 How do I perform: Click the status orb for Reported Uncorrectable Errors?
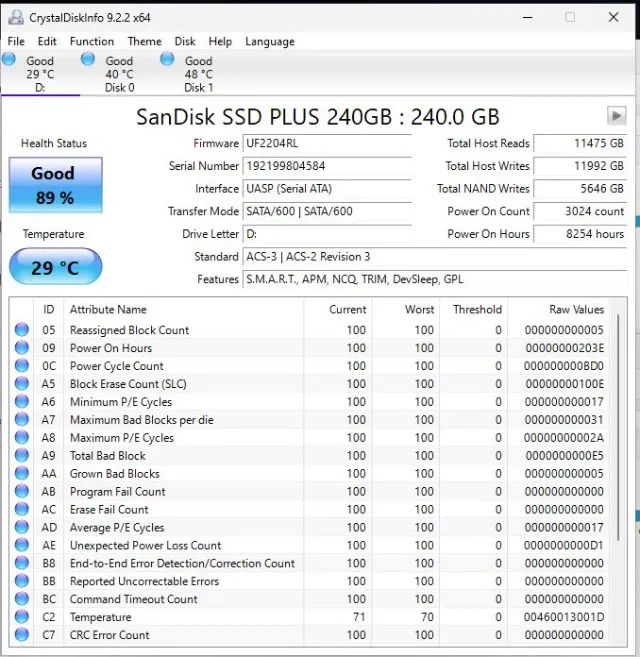click(22, 581)
